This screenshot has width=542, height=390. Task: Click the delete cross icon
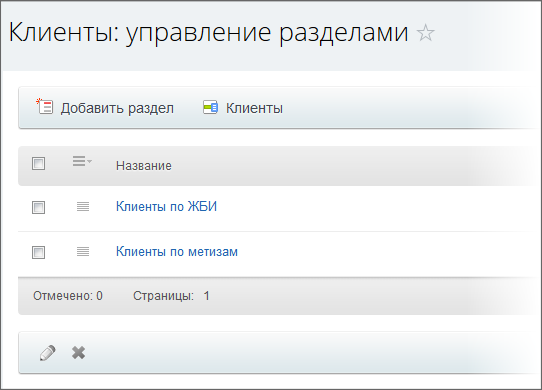click(78, 353)
